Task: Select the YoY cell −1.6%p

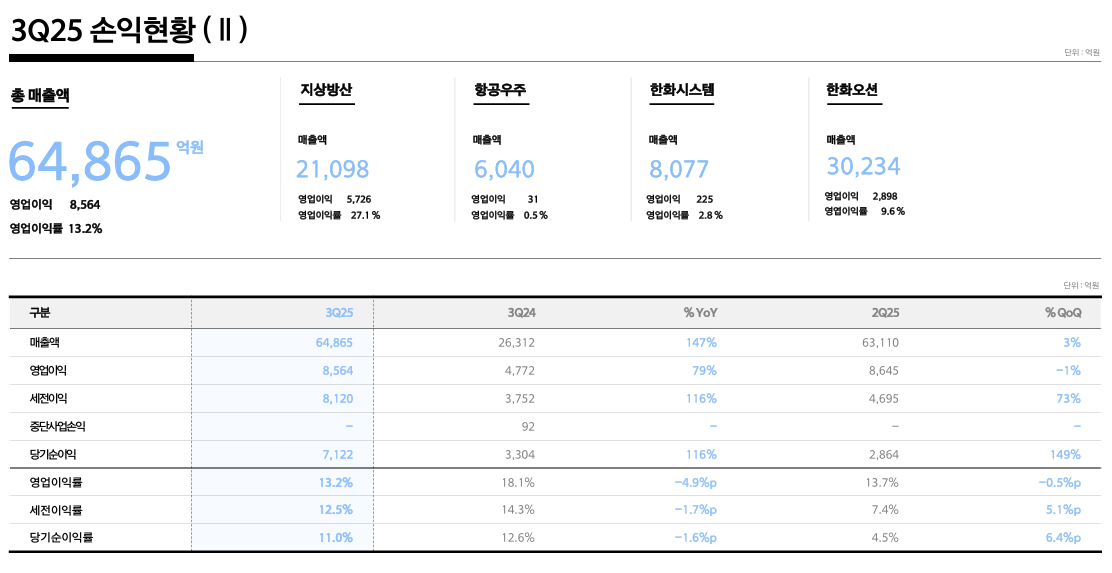Action: tap(696, 538)
